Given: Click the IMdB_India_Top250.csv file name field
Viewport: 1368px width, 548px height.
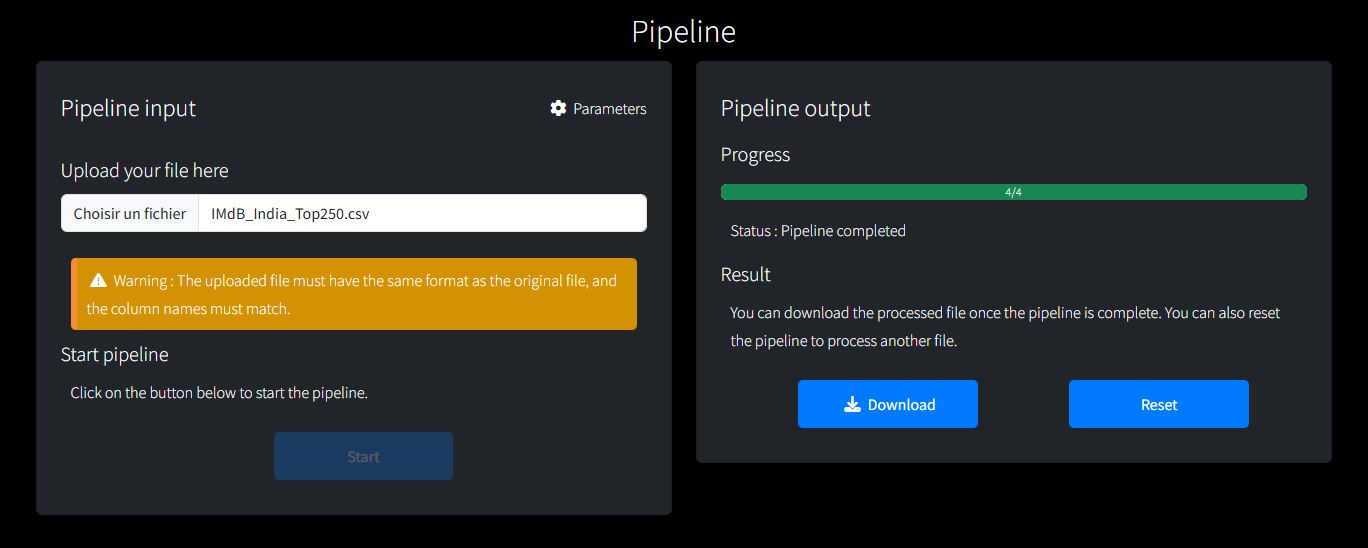Looking at the screenshot, I should tap(422, 213).
